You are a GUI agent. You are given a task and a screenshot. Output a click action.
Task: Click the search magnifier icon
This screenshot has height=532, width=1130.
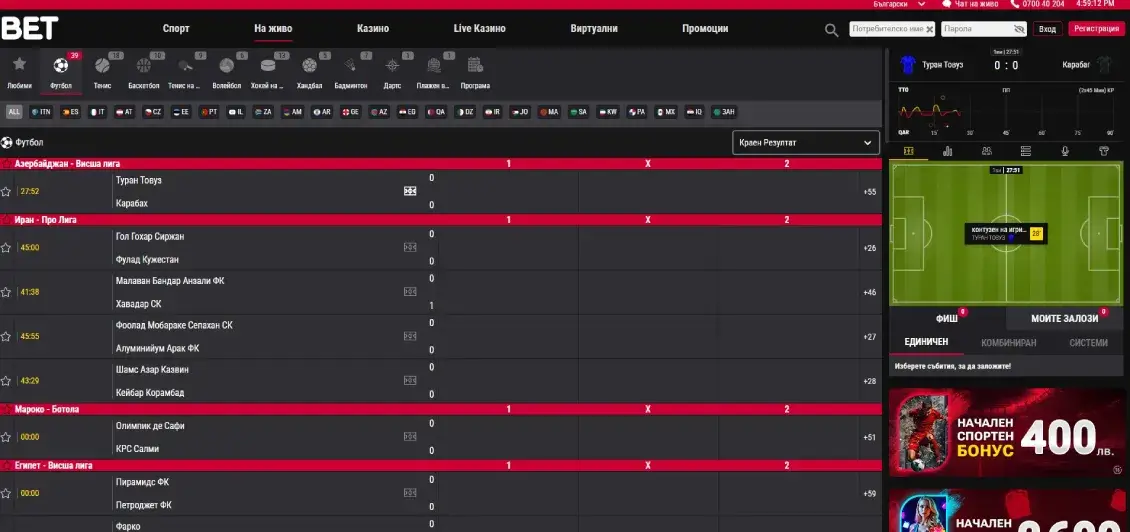point(832,30)
